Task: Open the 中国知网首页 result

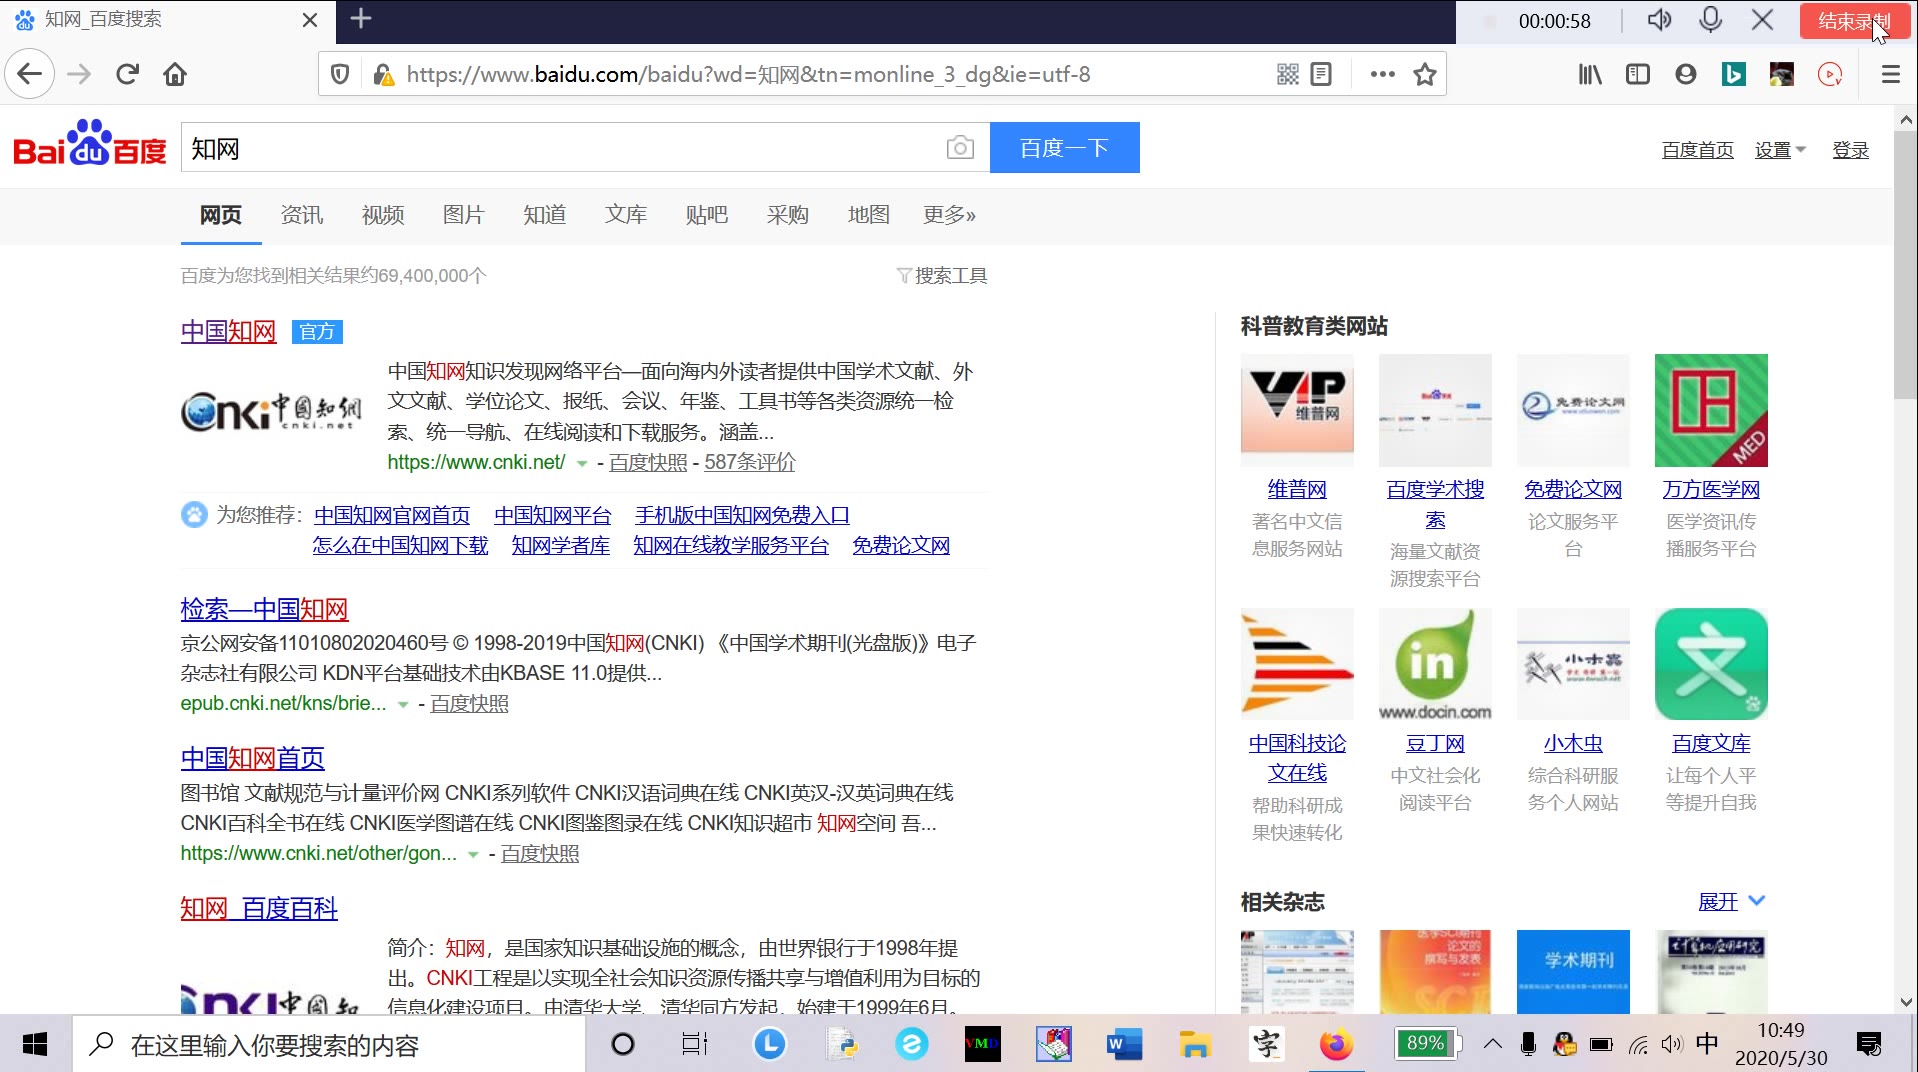Action: [252, 758]
